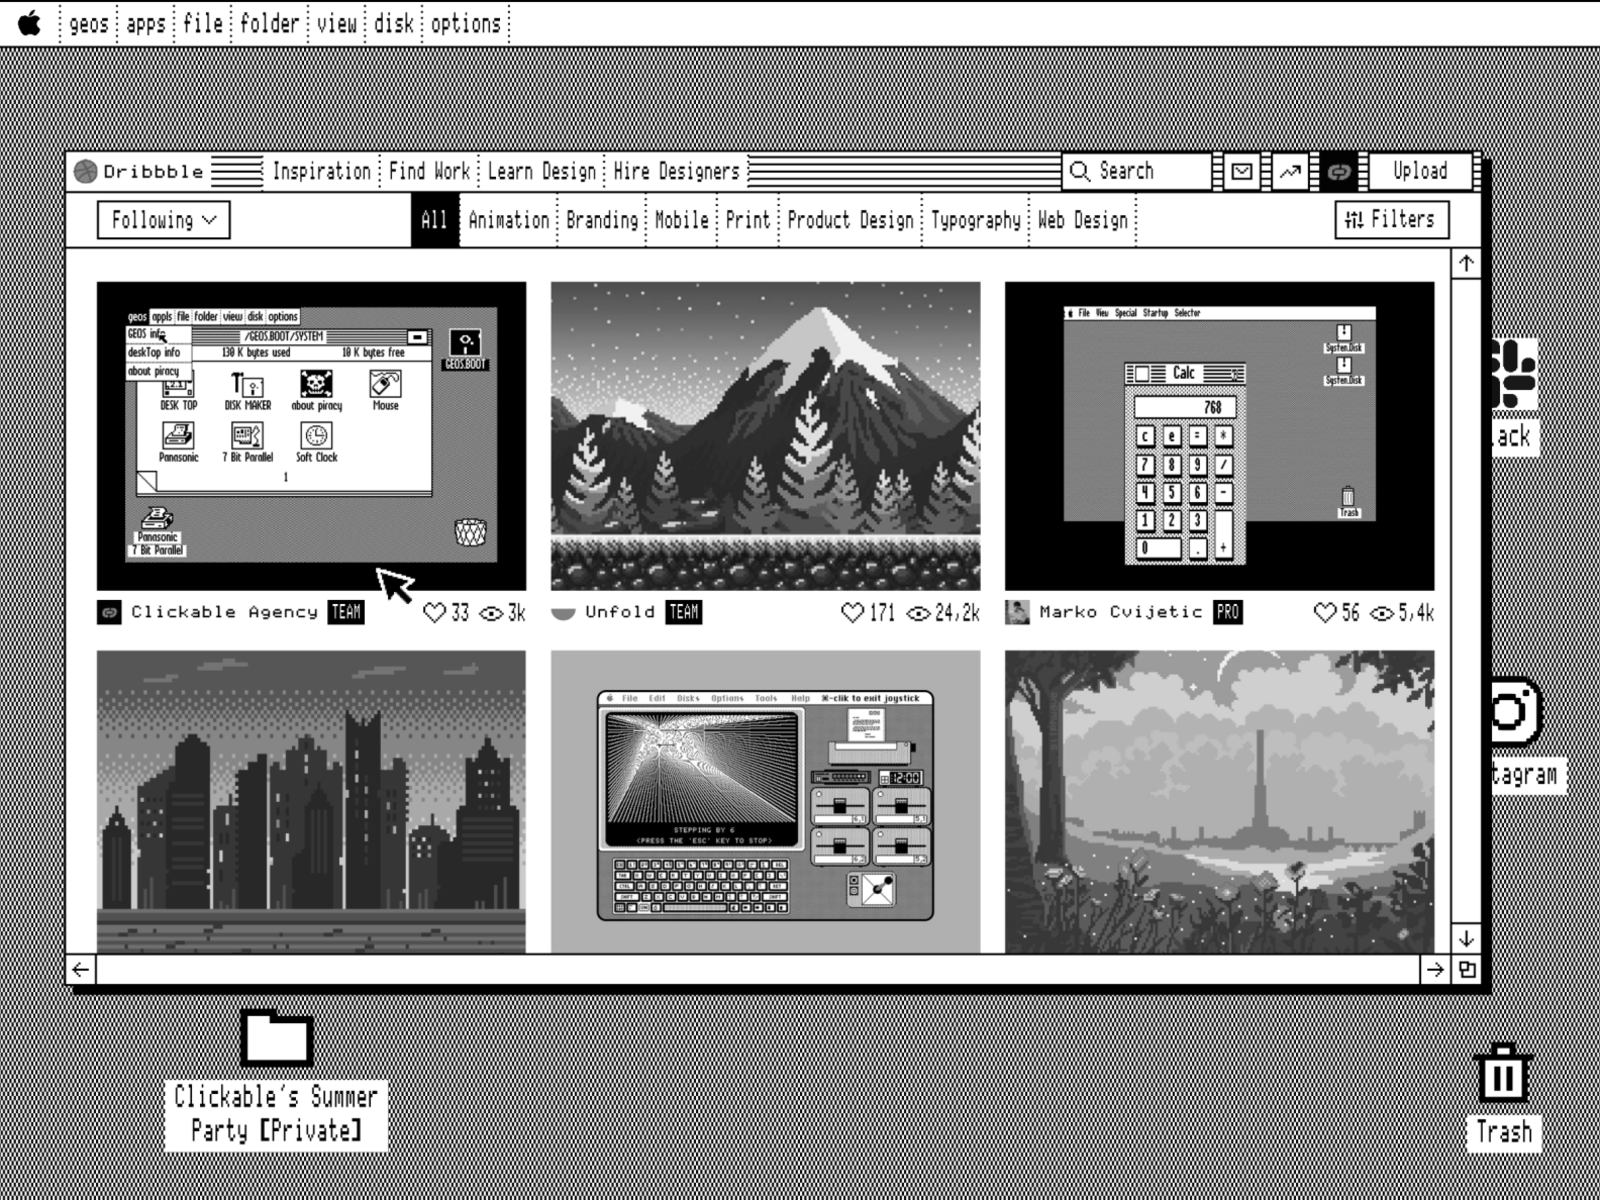Open the Filters panel
Screen dimensions: 1600x1200
(1391, 220)
